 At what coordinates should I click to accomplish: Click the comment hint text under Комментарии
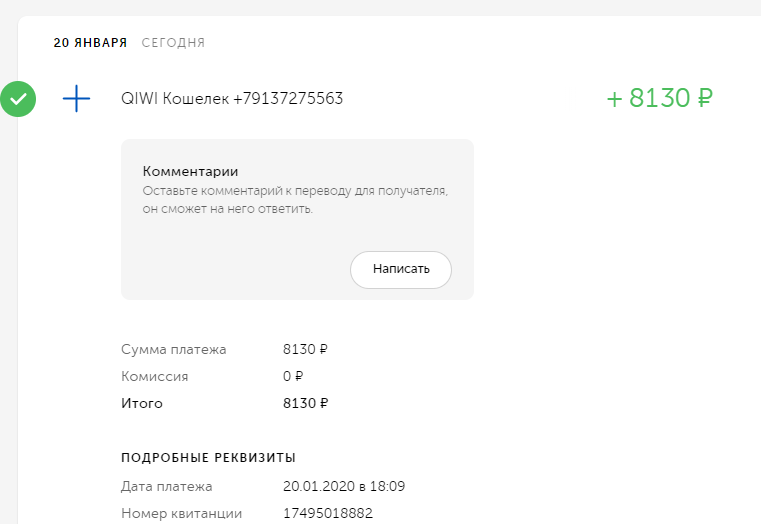tap(295, 200)
